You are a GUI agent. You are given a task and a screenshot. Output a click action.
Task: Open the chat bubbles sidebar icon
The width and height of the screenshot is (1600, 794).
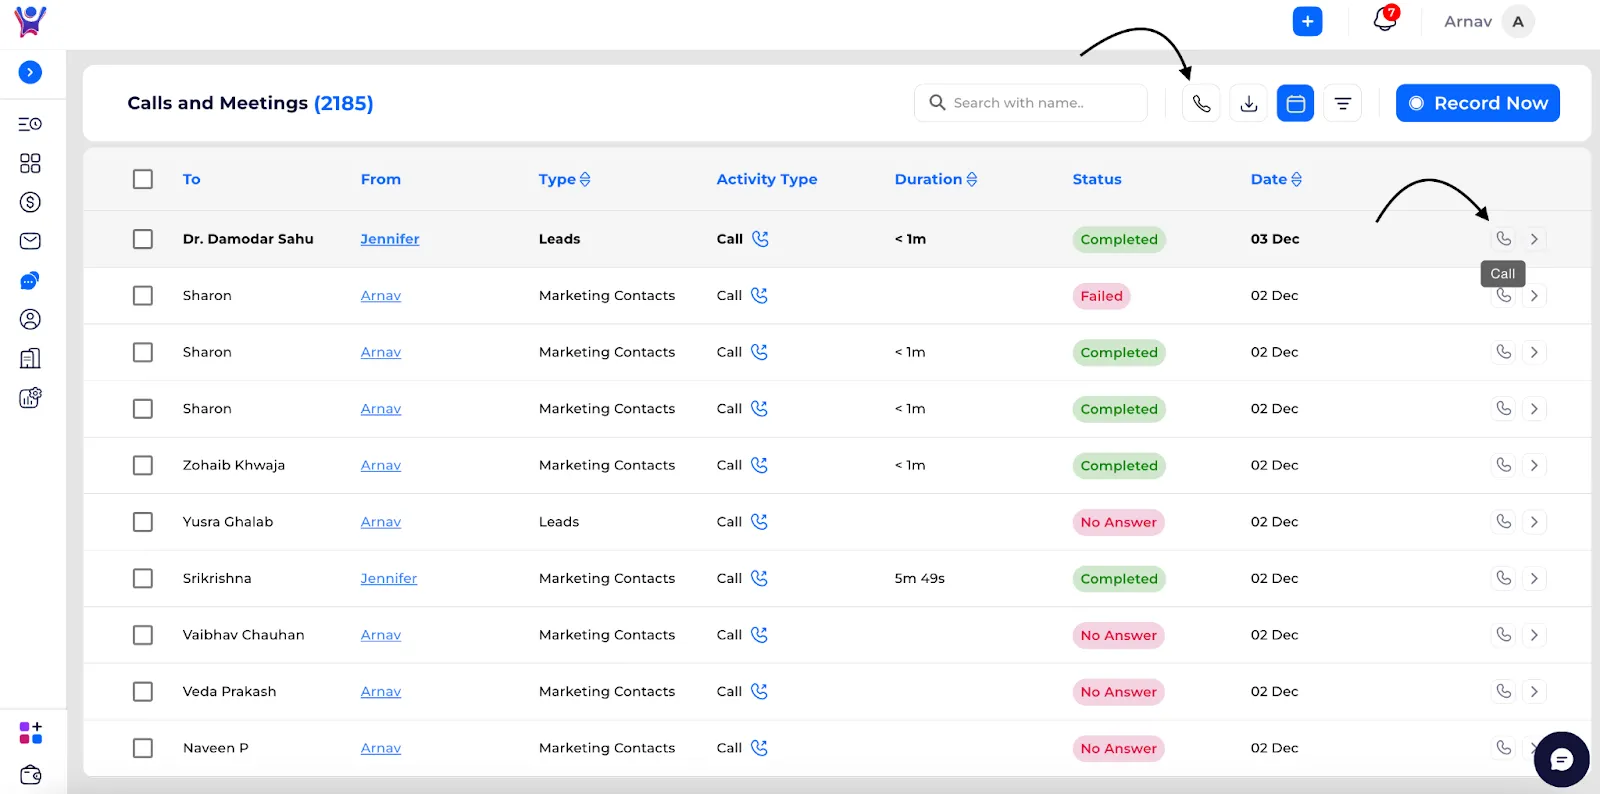(30, 281)
